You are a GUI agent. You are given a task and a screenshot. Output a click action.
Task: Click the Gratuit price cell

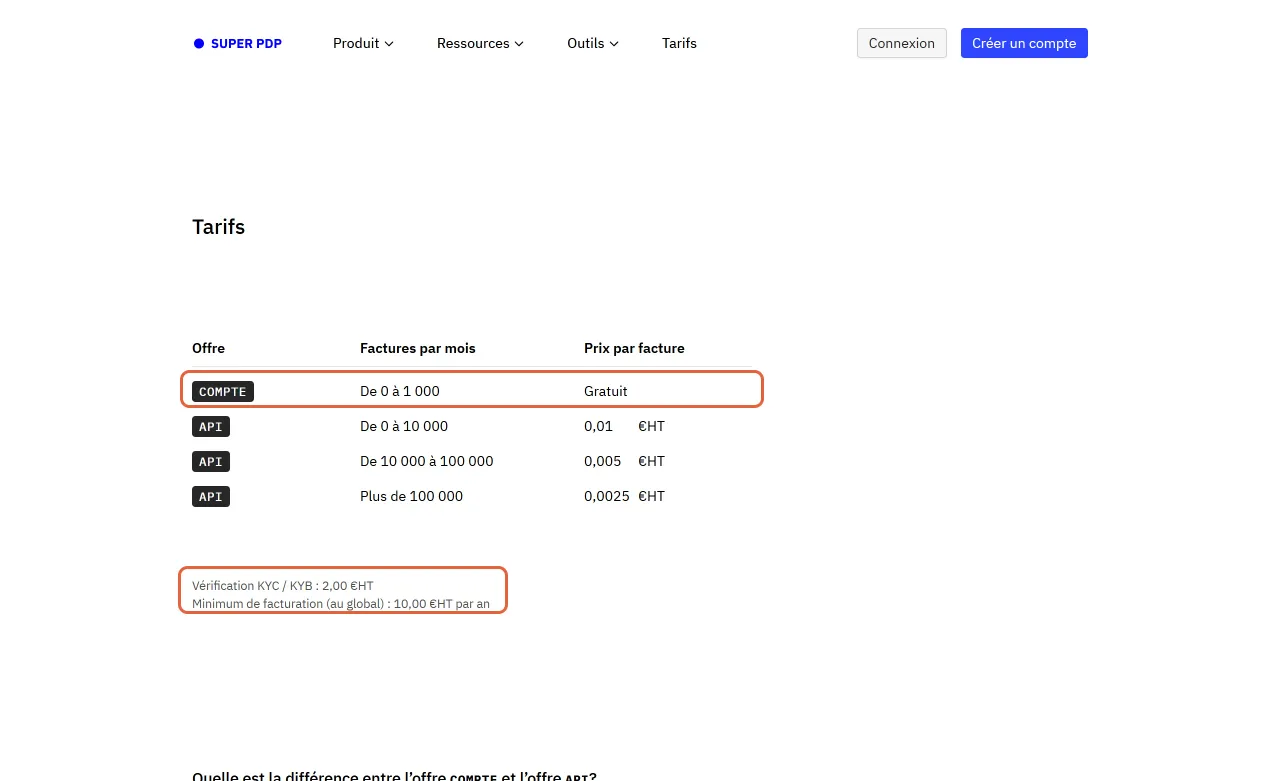point(606,391)
